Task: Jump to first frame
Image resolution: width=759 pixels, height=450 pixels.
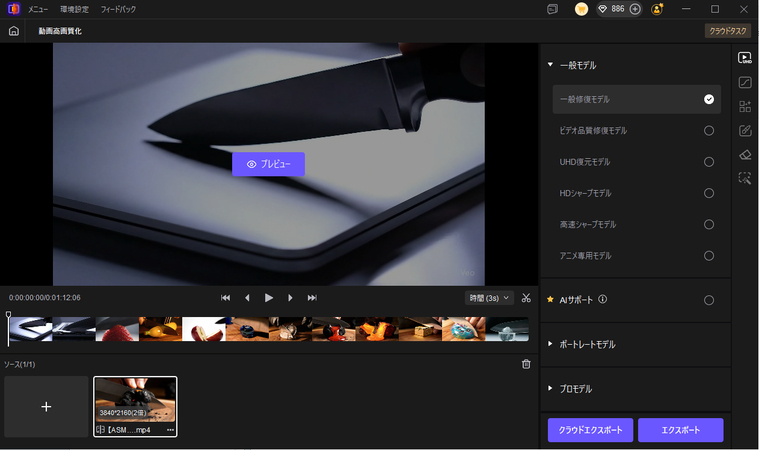Action: coord(226,298)
